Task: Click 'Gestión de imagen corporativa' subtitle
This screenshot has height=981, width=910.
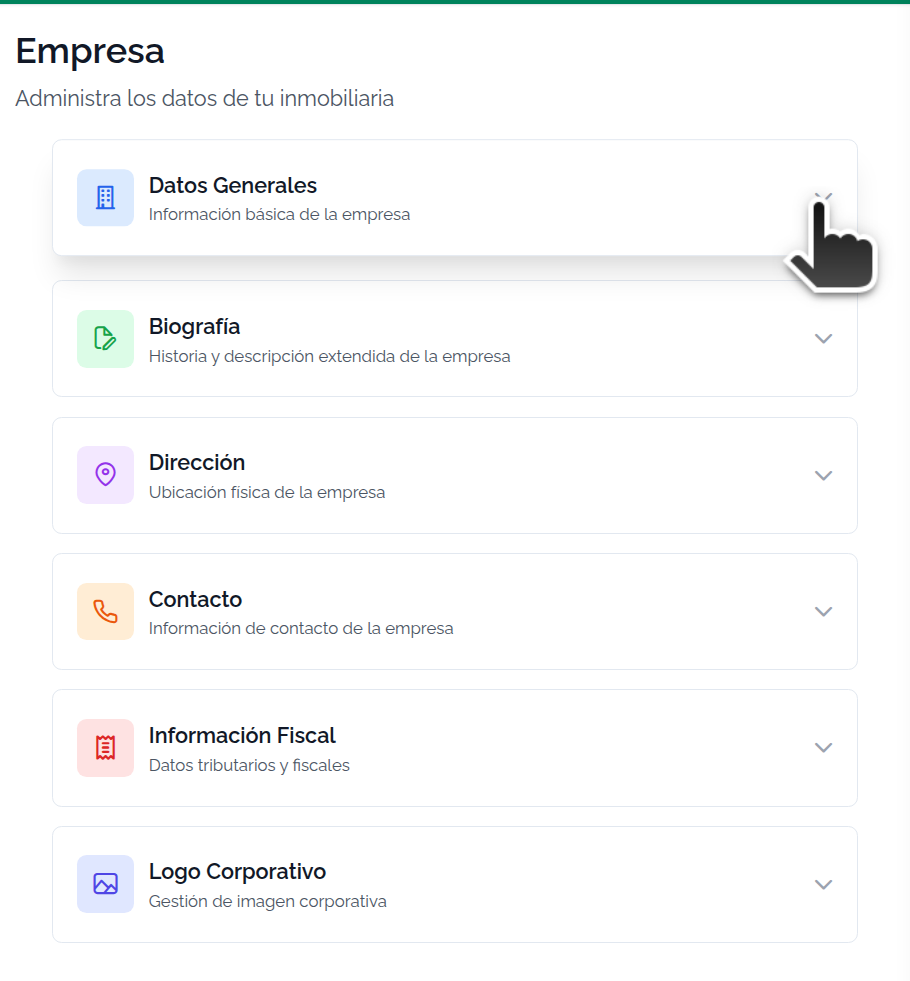Action: click(268, 902)
